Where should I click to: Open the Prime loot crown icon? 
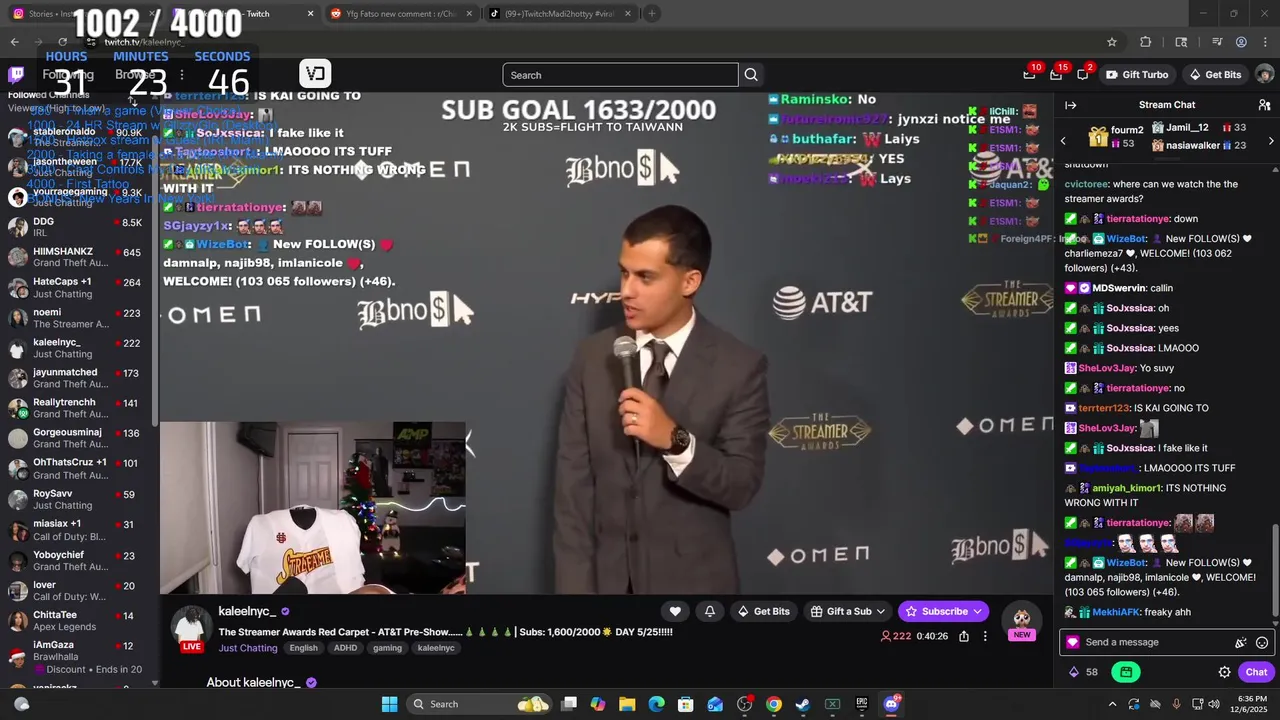(x=1029, y=75)
